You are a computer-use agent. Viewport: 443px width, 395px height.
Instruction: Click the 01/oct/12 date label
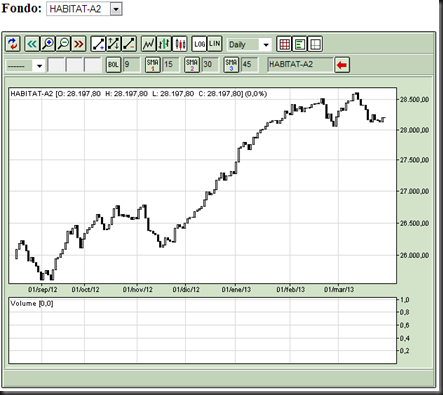(85, 289)
